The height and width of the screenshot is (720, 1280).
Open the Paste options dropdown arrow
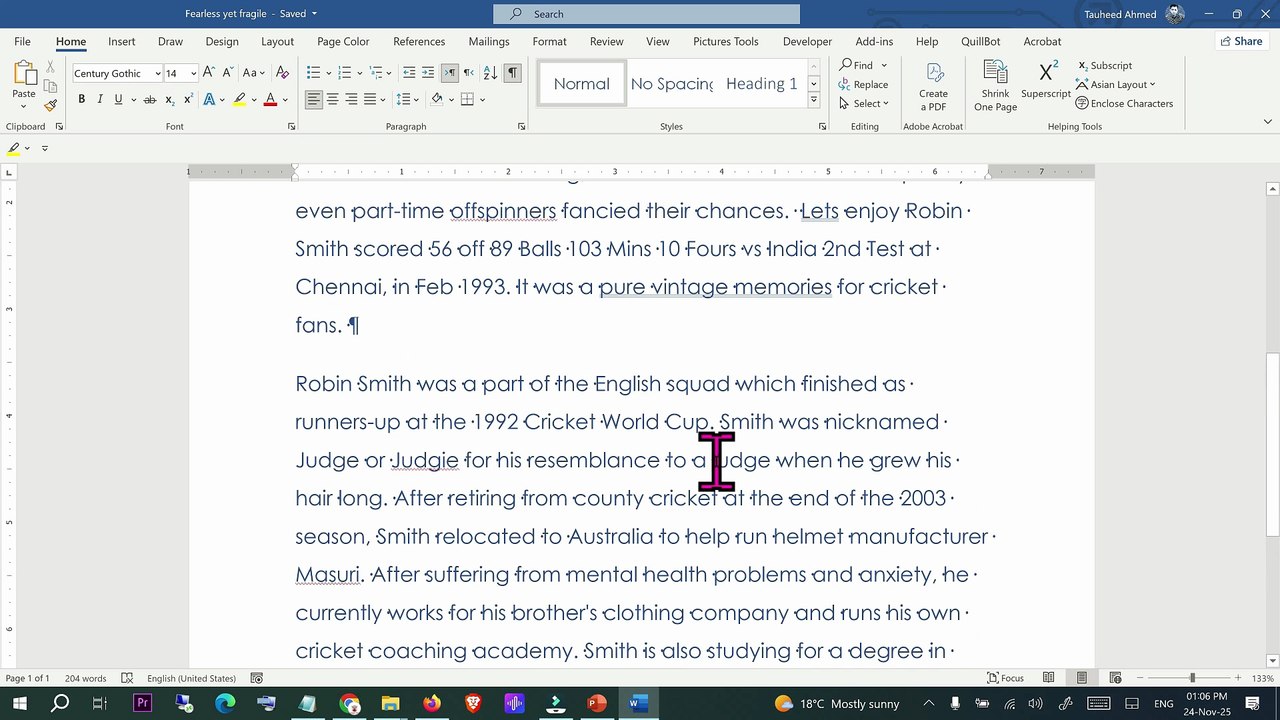point(24,108)
